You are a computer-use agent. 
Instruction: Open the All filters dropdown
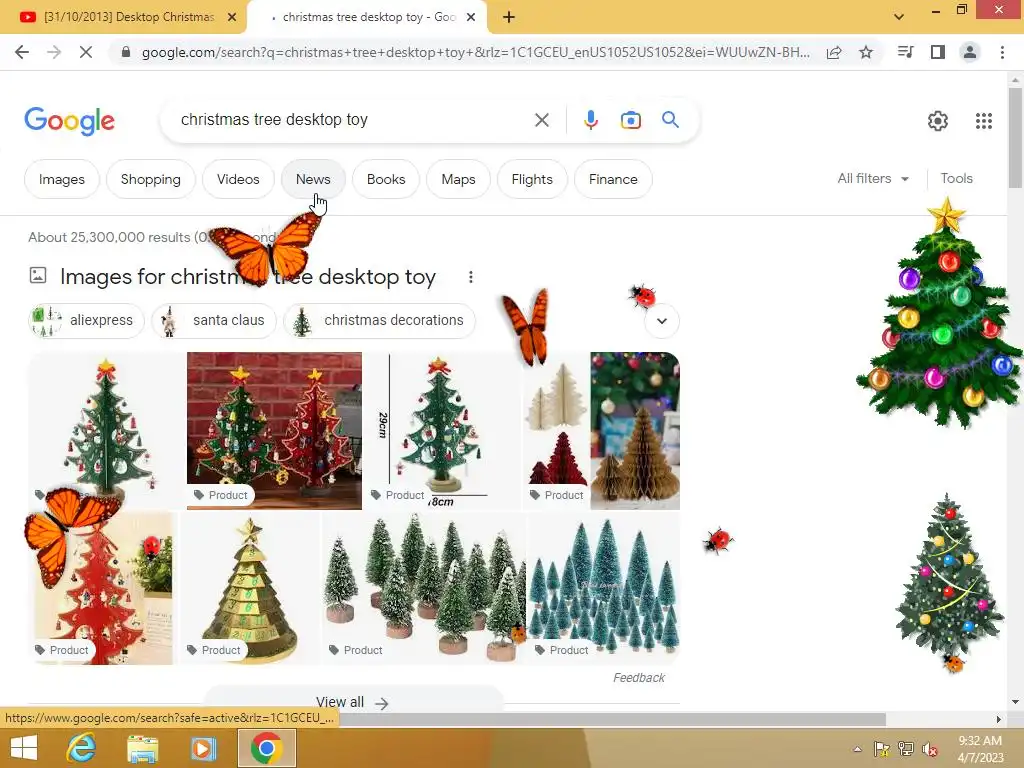pyautogui.click(x=873, y=178)
